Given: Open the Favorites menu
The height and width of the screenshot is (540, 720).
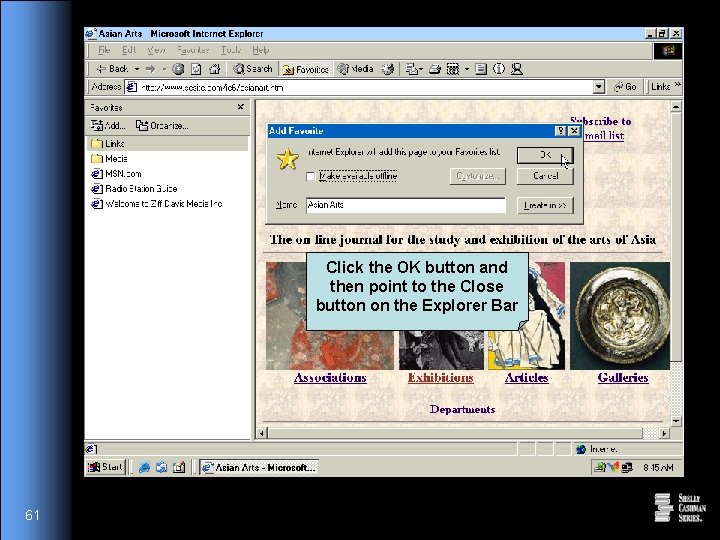Looking at the screenshot, I should click(193, 50).
